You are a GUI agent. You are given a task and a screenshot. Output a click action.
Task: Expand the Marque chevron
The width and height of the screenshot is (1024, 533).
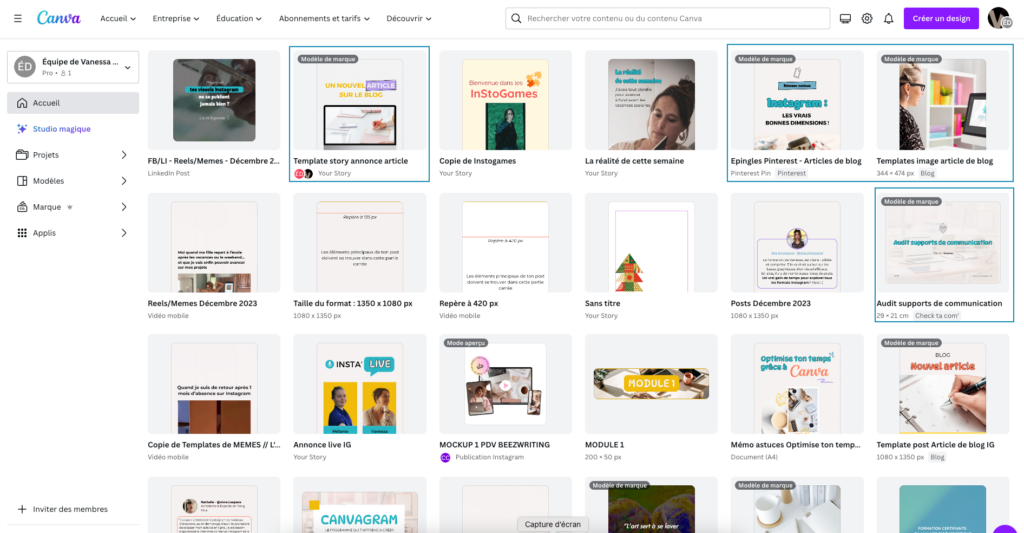[124, 207]
